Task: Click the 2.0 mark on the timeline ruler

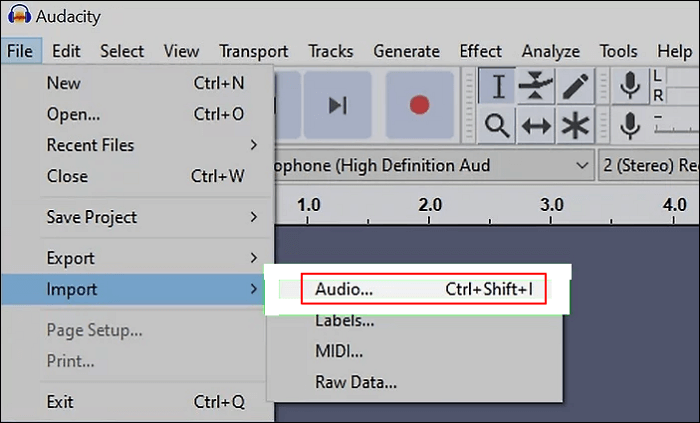Action: pyautogui.click(x=429, y=206)
